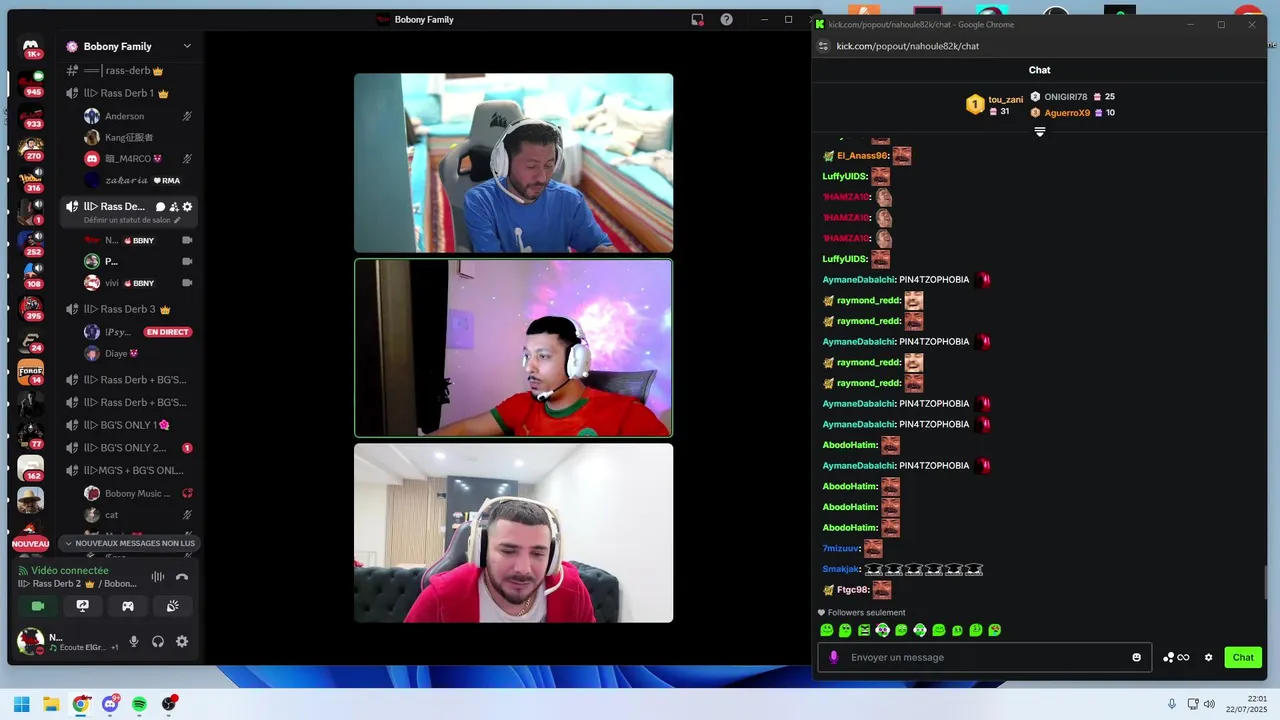Open the server with 270 badge
This screenshot has height=720, width=1280.
click(31, 148)
